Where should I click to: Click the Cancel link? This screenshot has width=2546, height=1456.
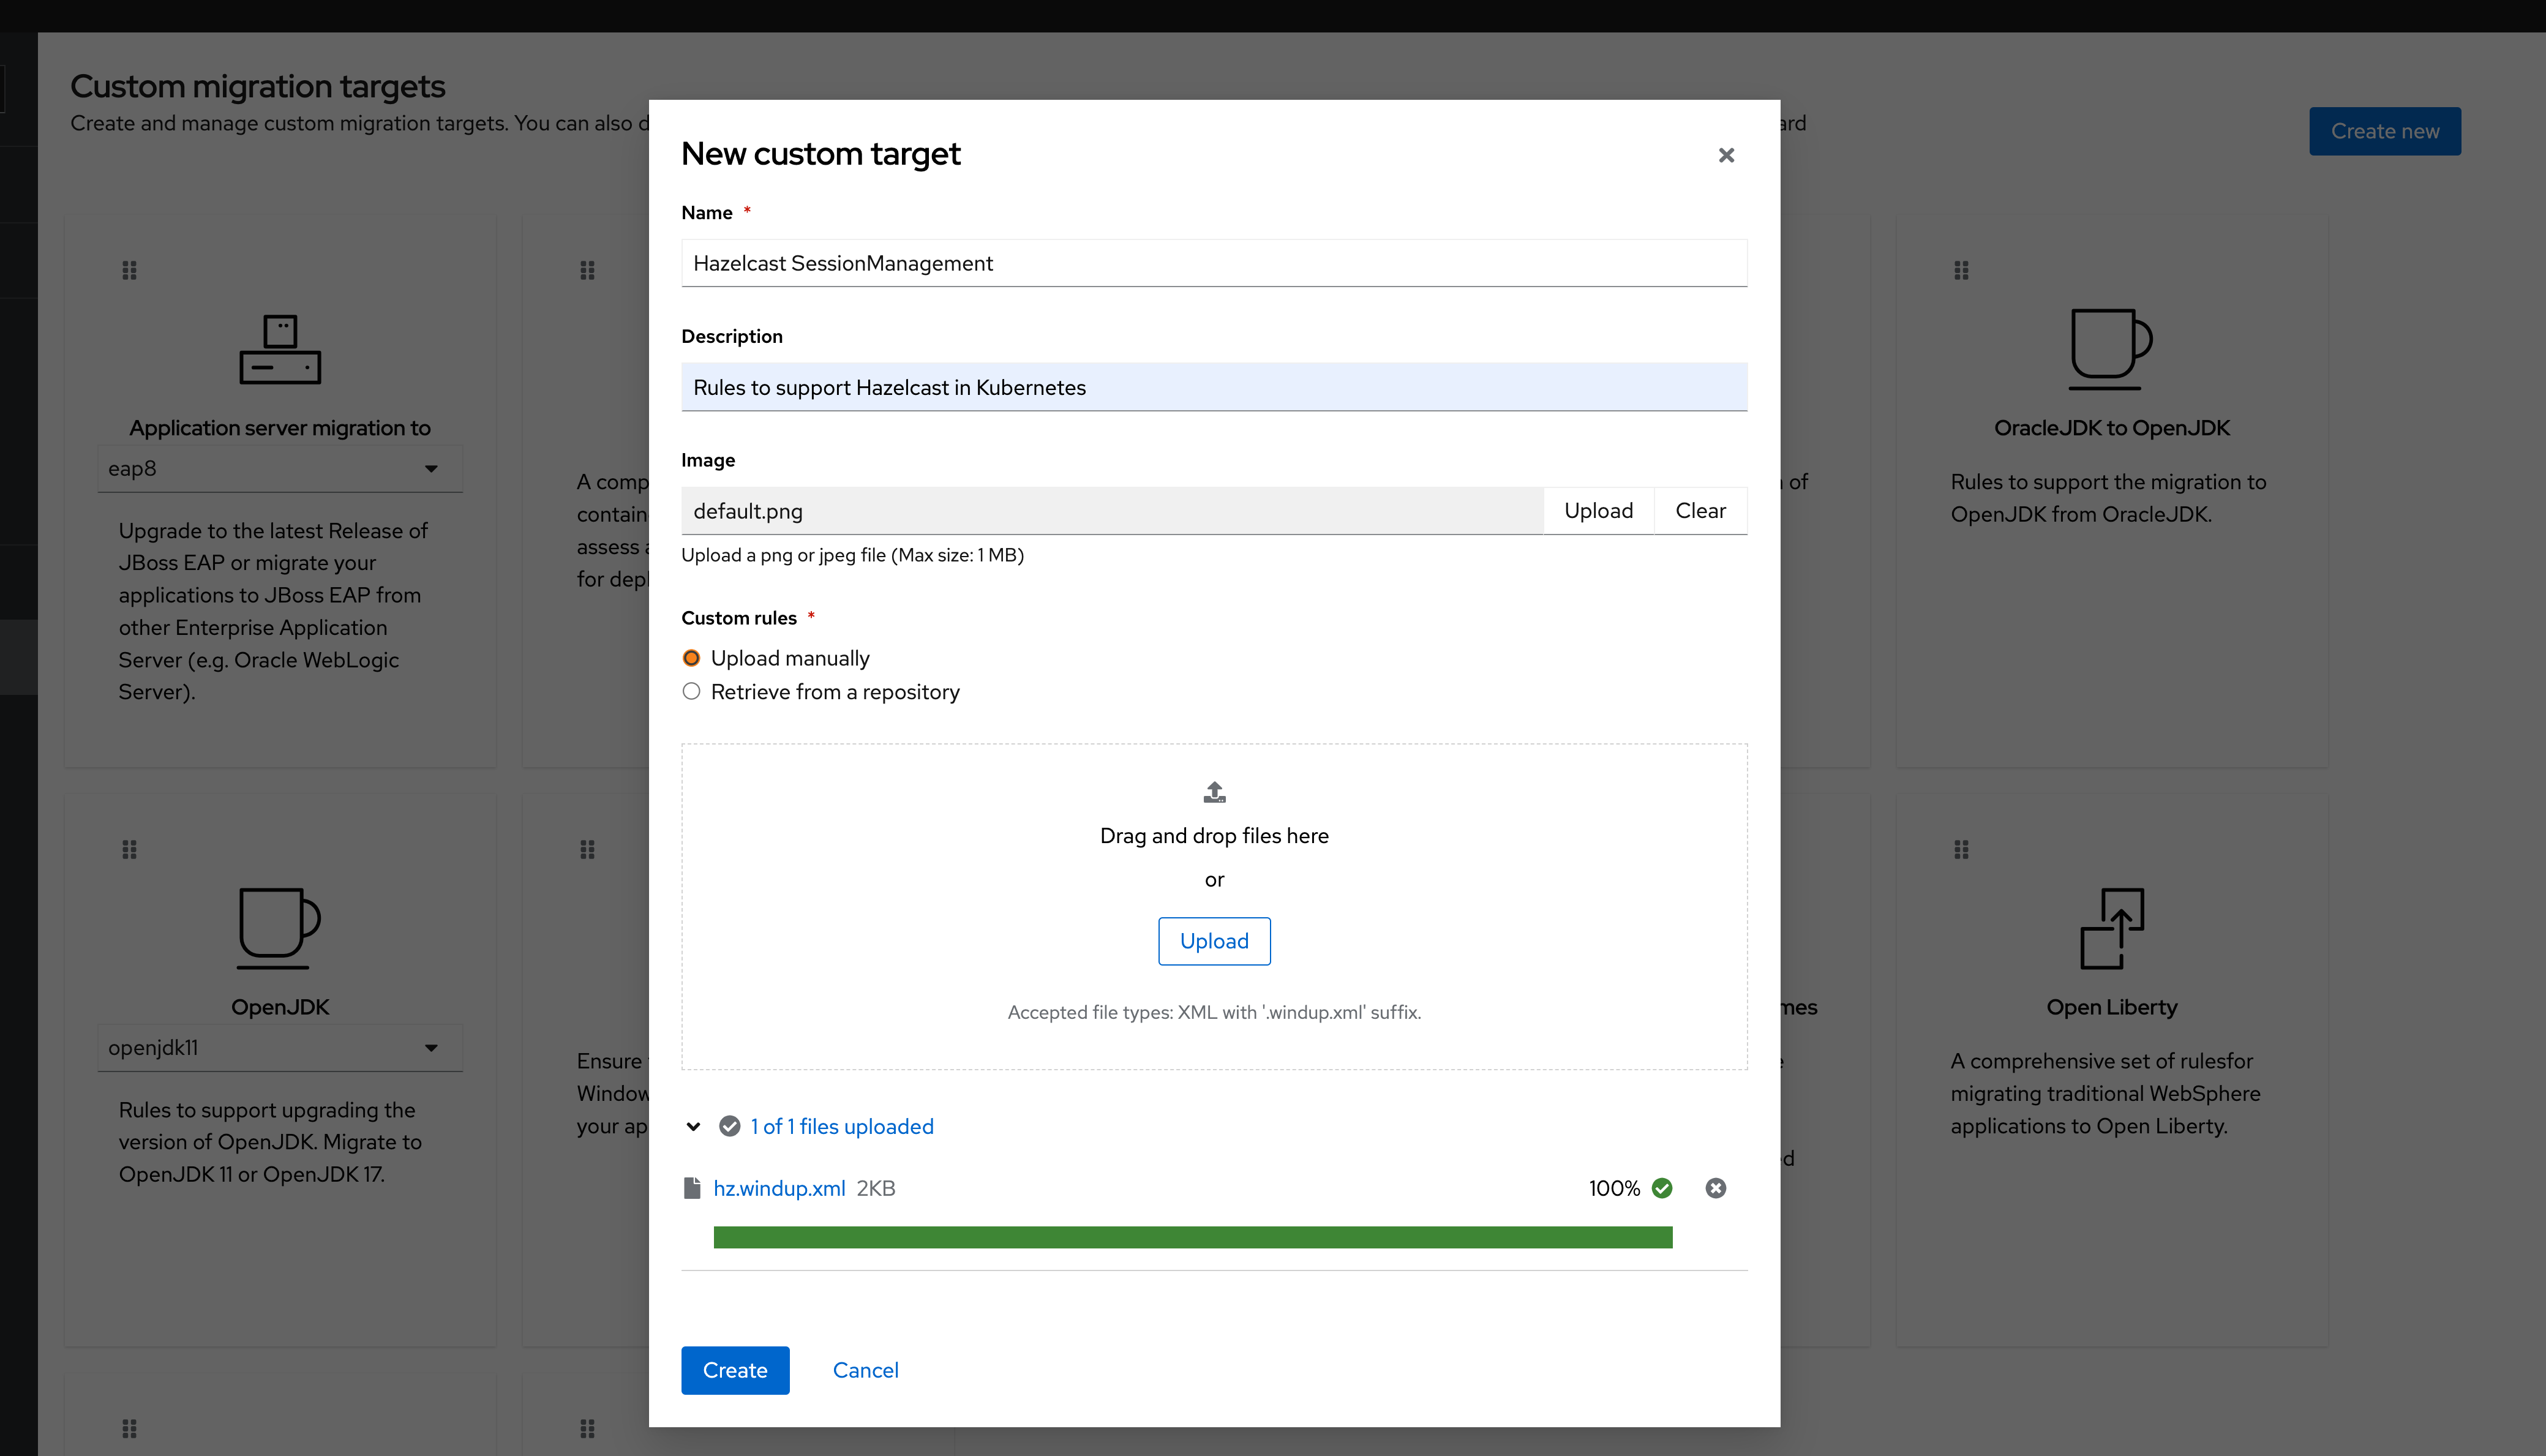click(x=865, y=1370)
